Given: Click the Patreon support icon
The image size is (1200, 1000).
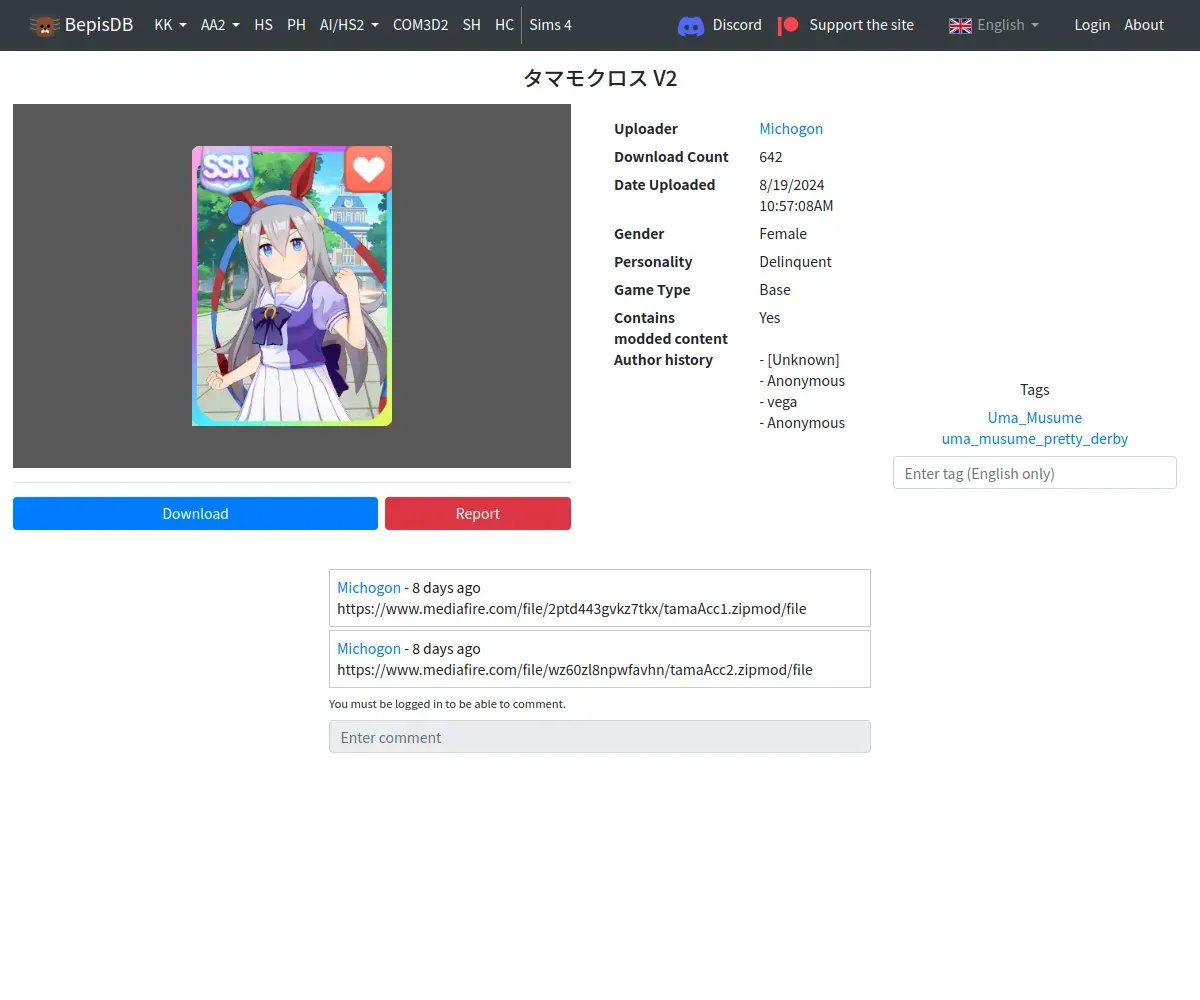Looking at the screenshot, I should click(x=788, y=25).
